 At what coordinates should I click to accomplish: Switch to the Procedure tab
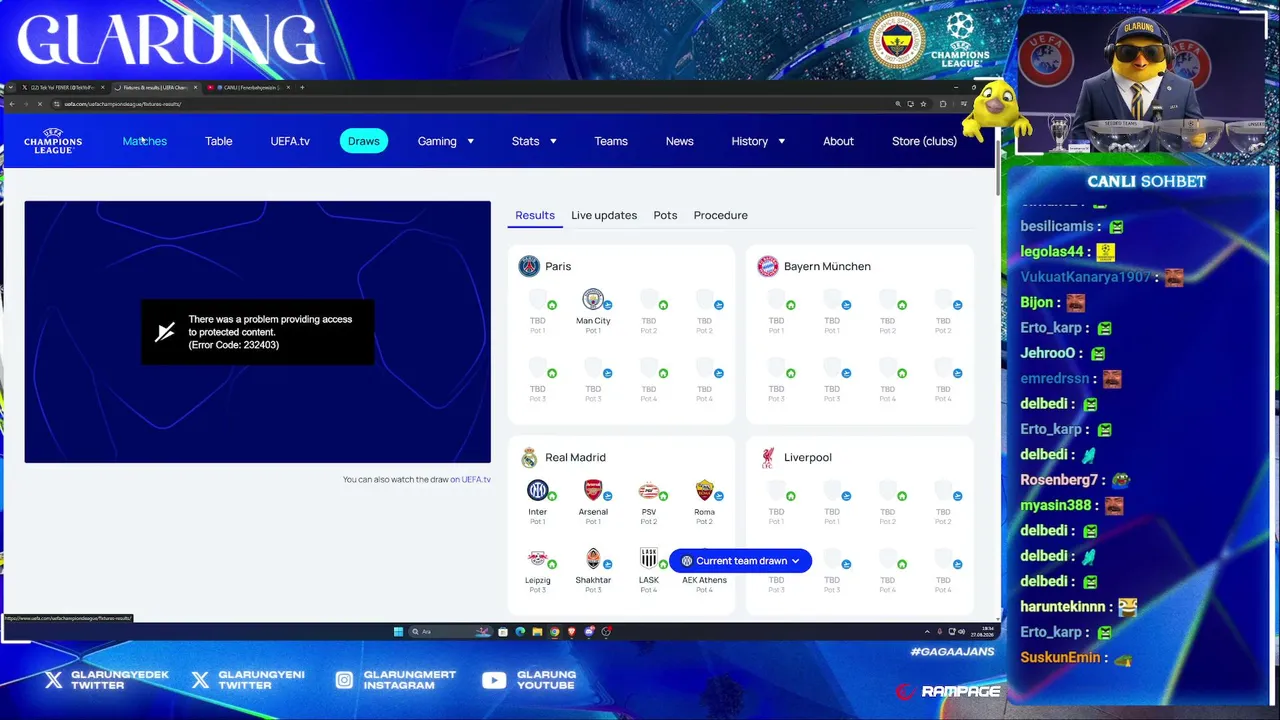click(x=721, y=215)
